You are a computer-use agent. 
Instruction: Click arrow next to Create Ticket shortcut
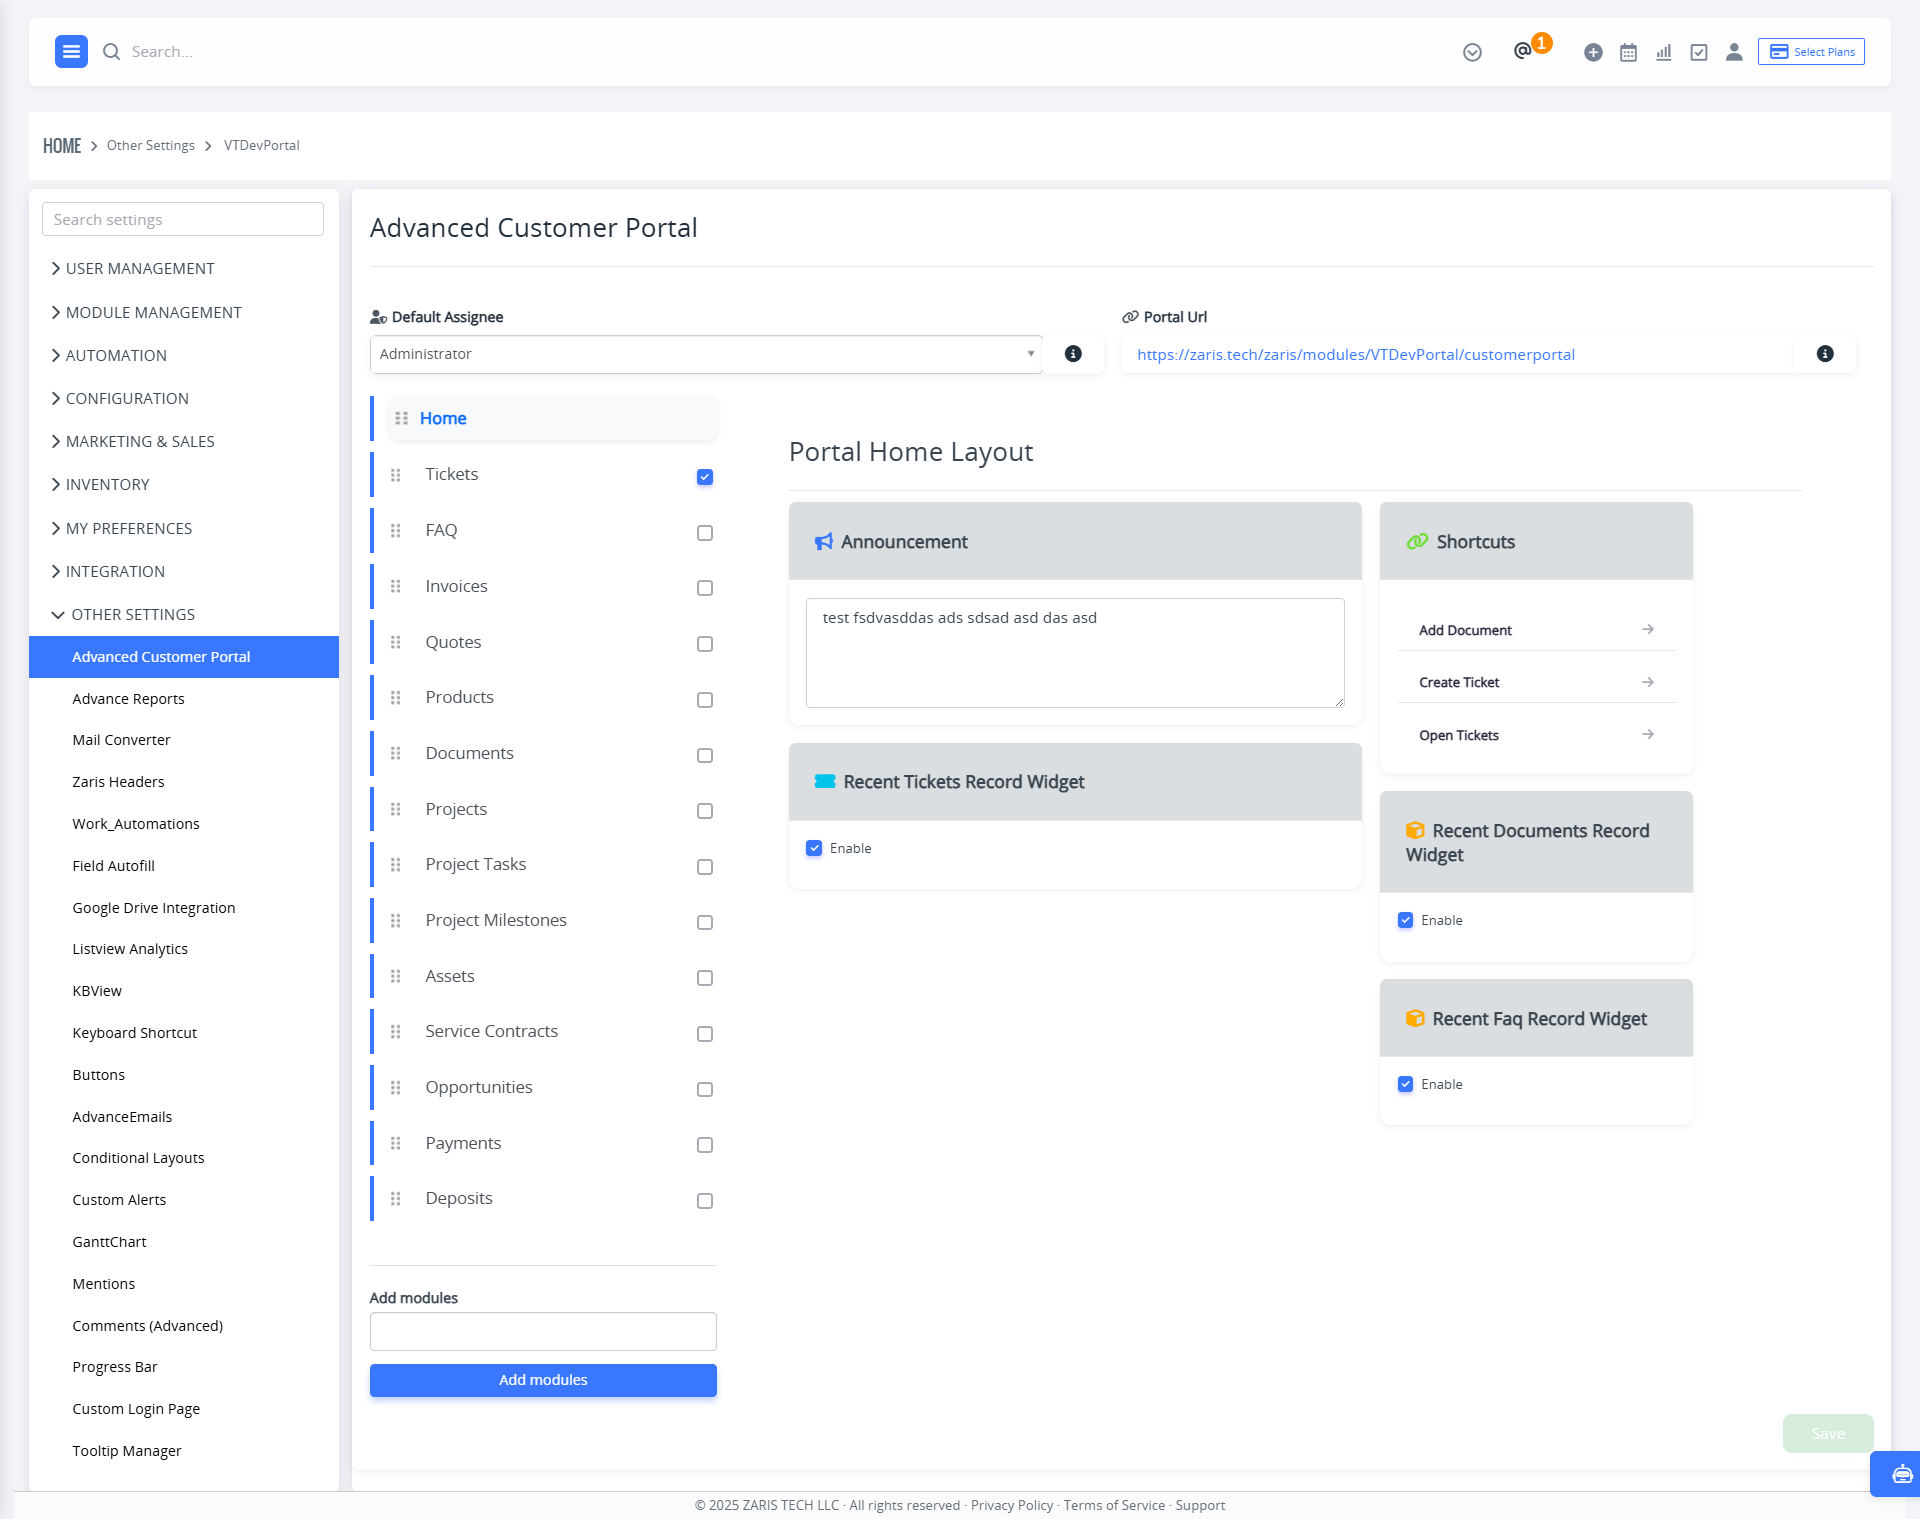pos(1648,682)
